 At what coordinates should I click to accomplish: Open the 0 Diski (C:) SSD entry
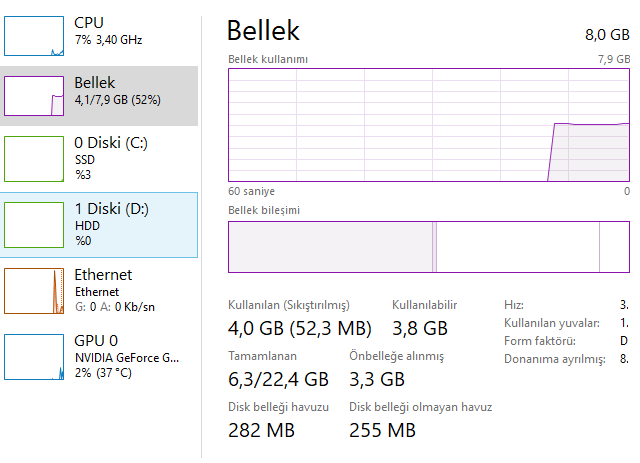99,159
